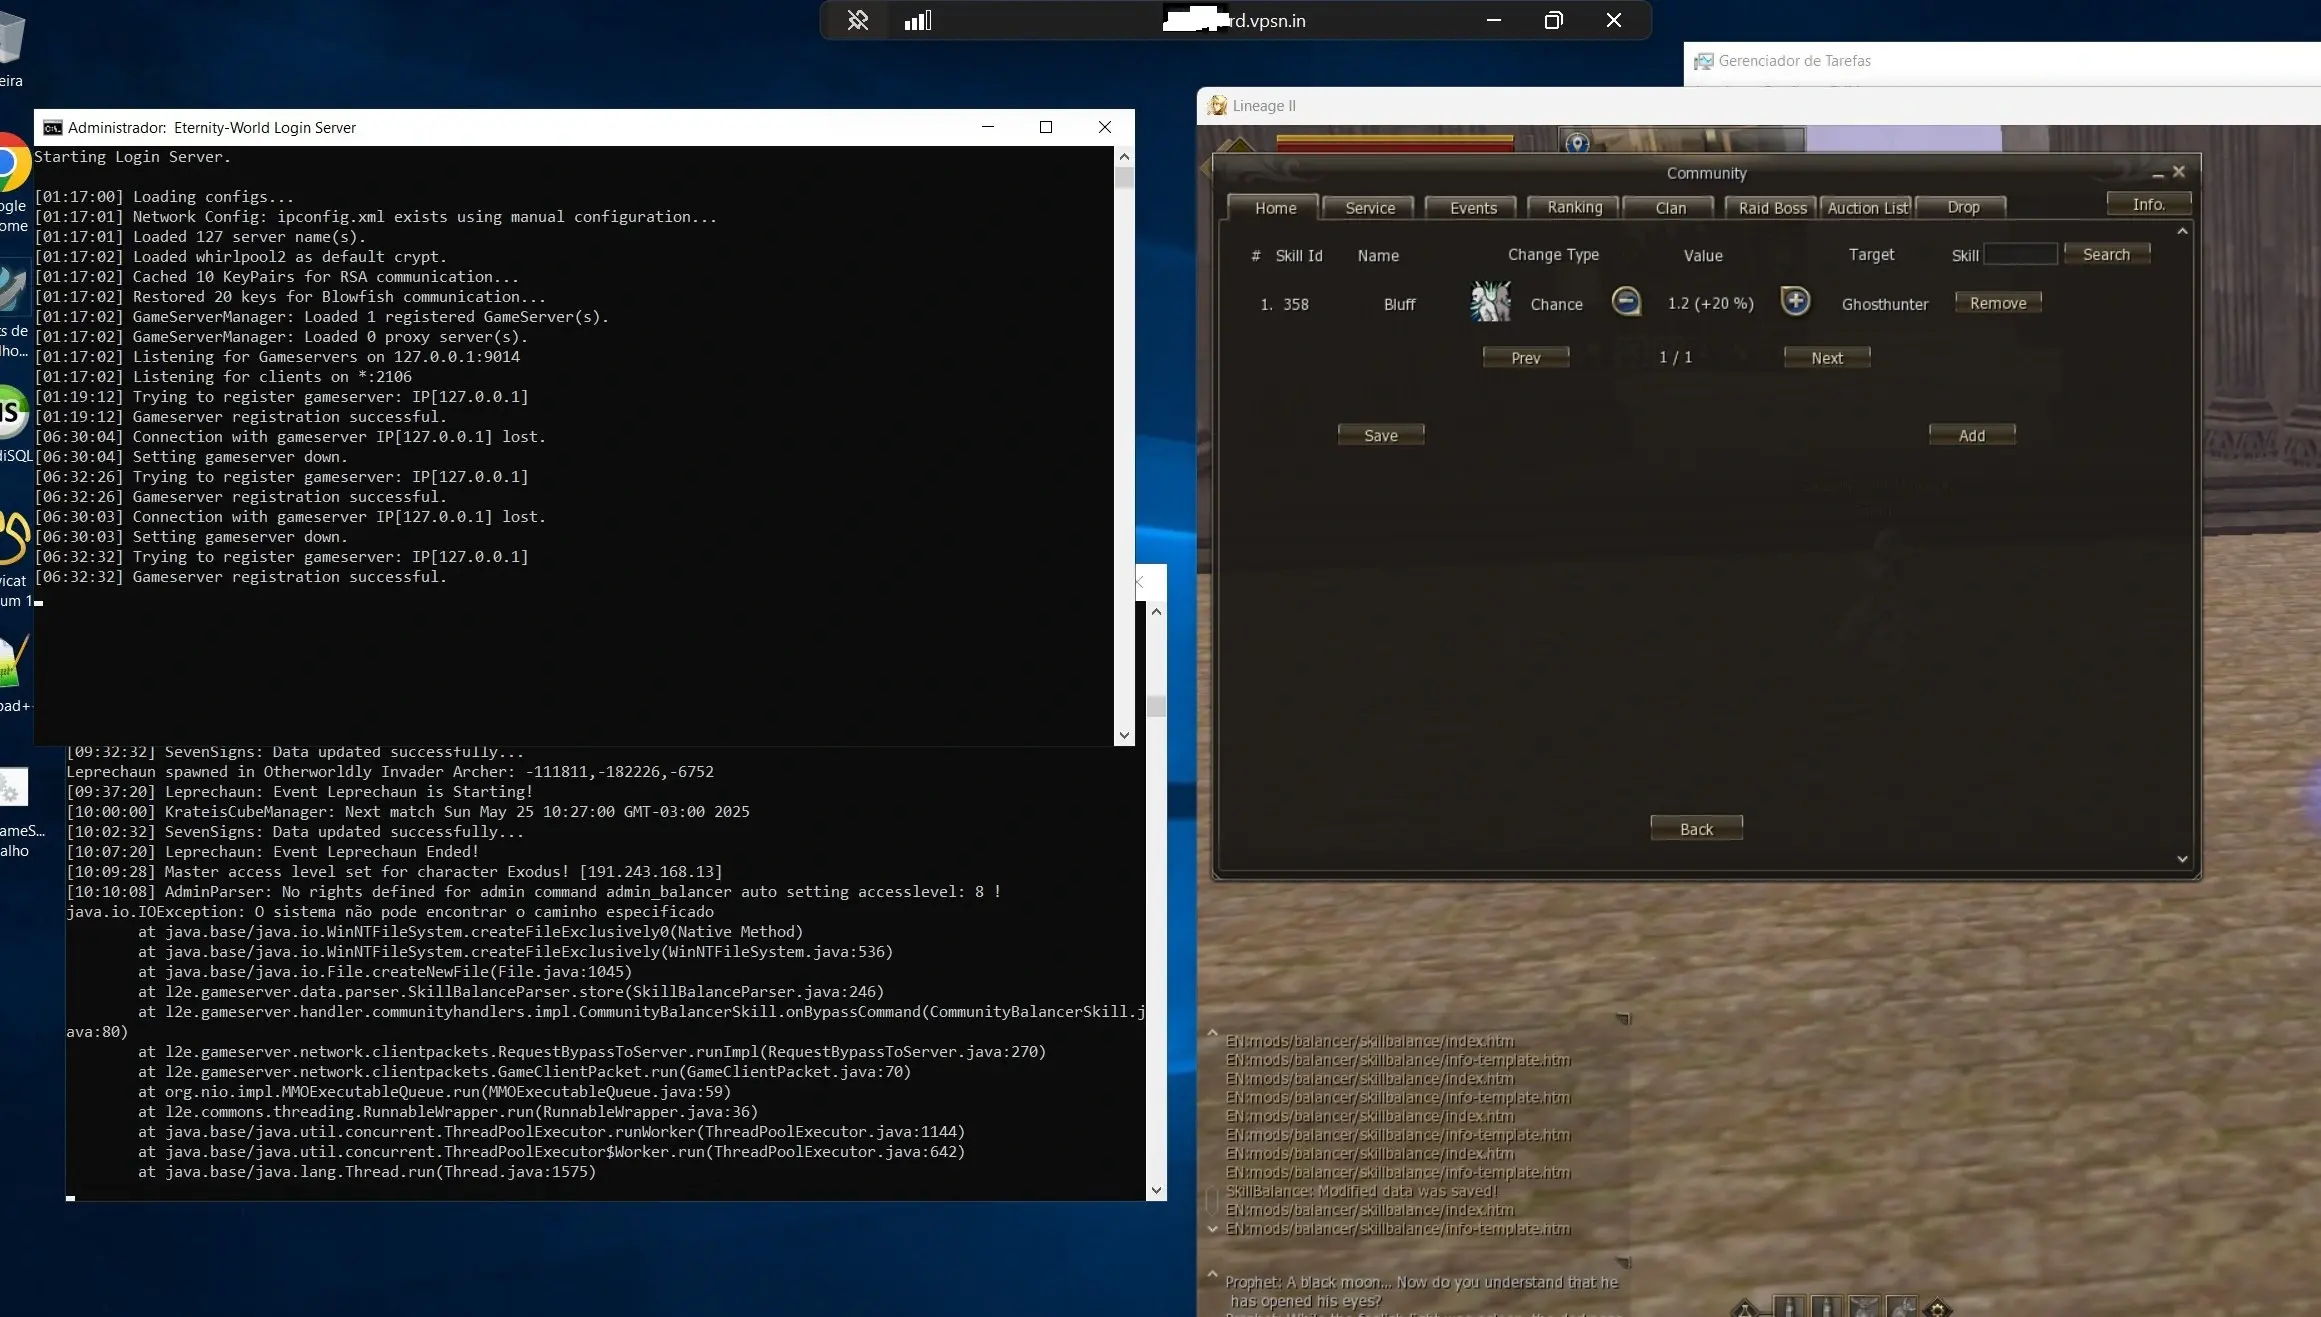Open the Drop tab
Screen dimensions: 2321x1317
pos(1962,207)
